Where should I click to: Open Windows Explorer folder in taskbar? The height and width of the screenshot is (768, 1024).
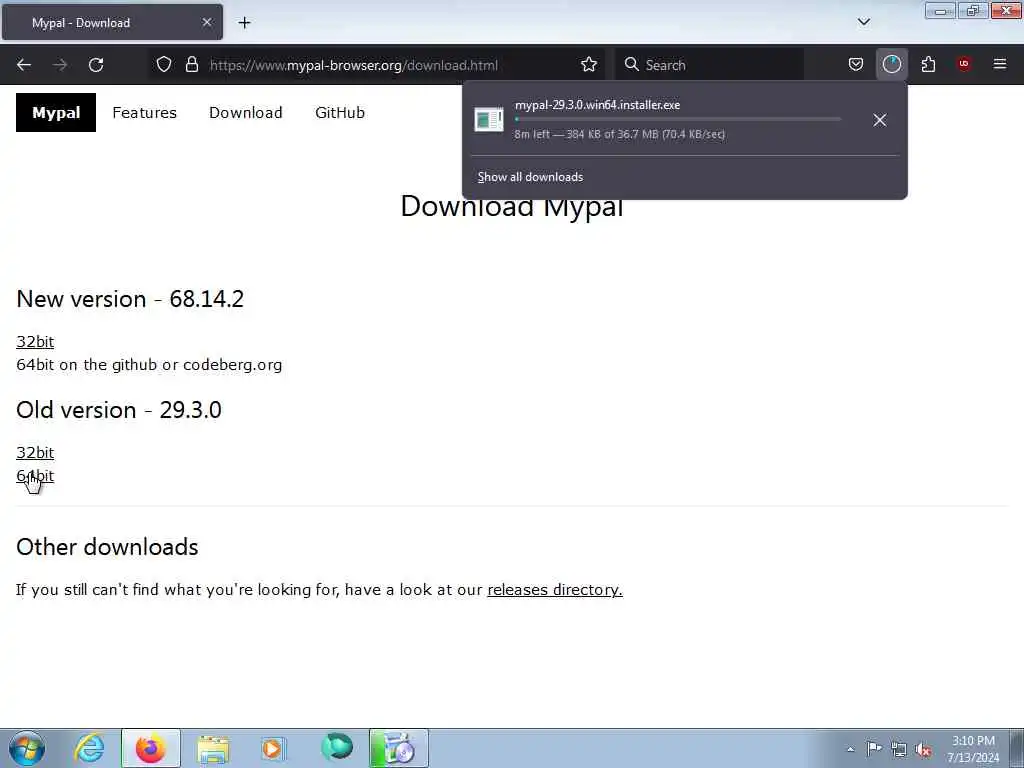point(213,748)
